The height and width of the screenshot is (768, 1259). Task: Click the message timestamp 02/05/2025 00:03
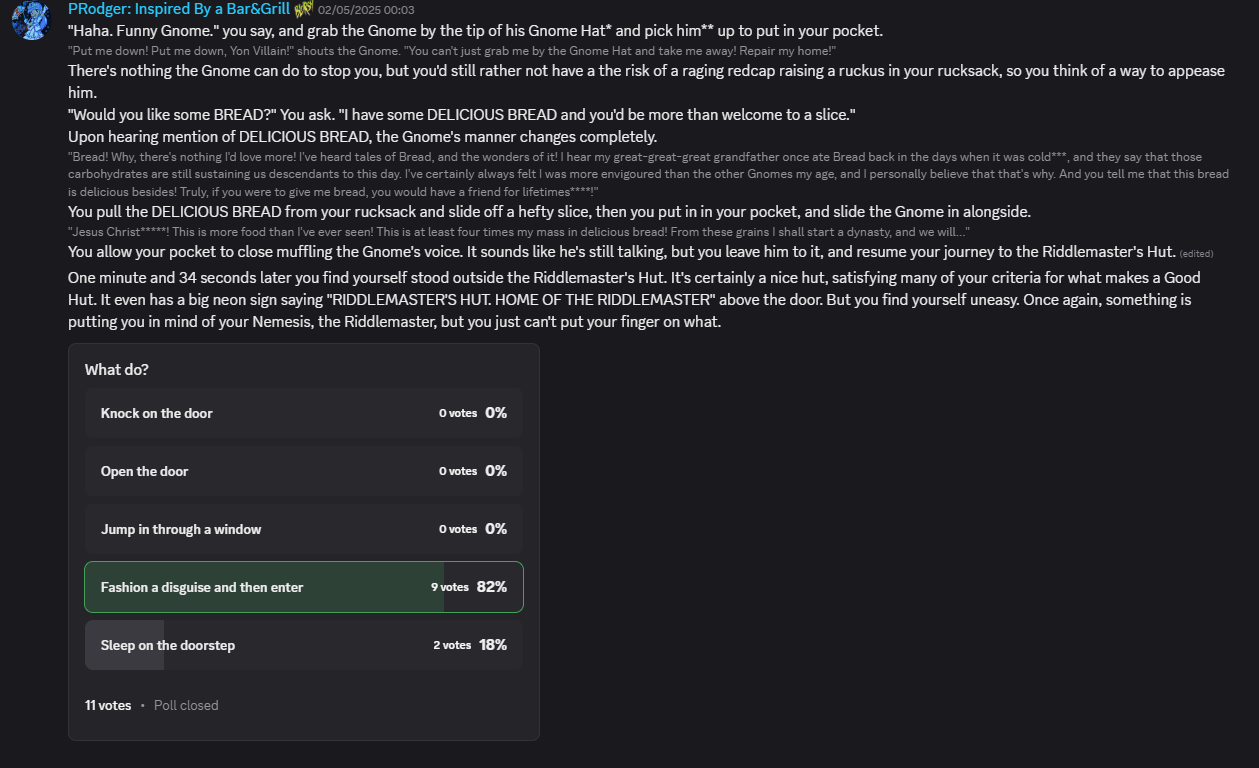pos(366,10)
